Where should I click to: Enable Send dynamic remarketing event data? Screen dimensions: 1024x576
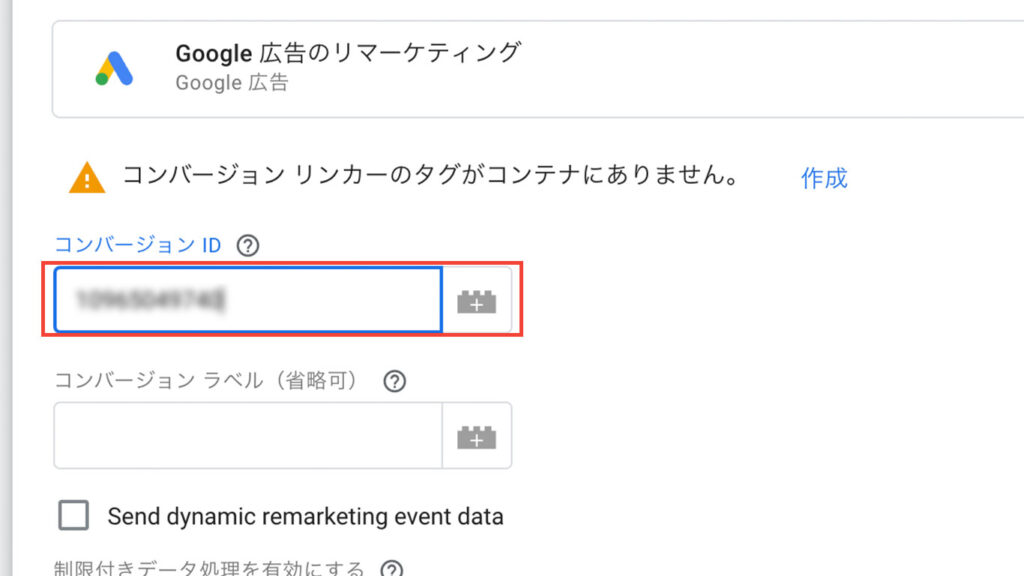click(x=74, y=515)
